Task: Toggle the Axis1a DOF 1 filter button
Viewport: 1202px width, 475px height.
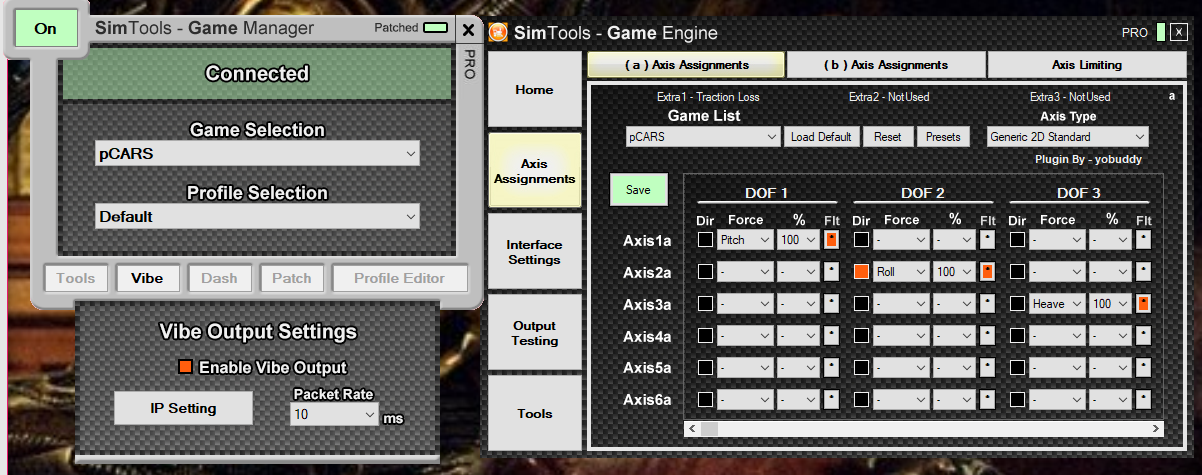Action: coord(831,240)
